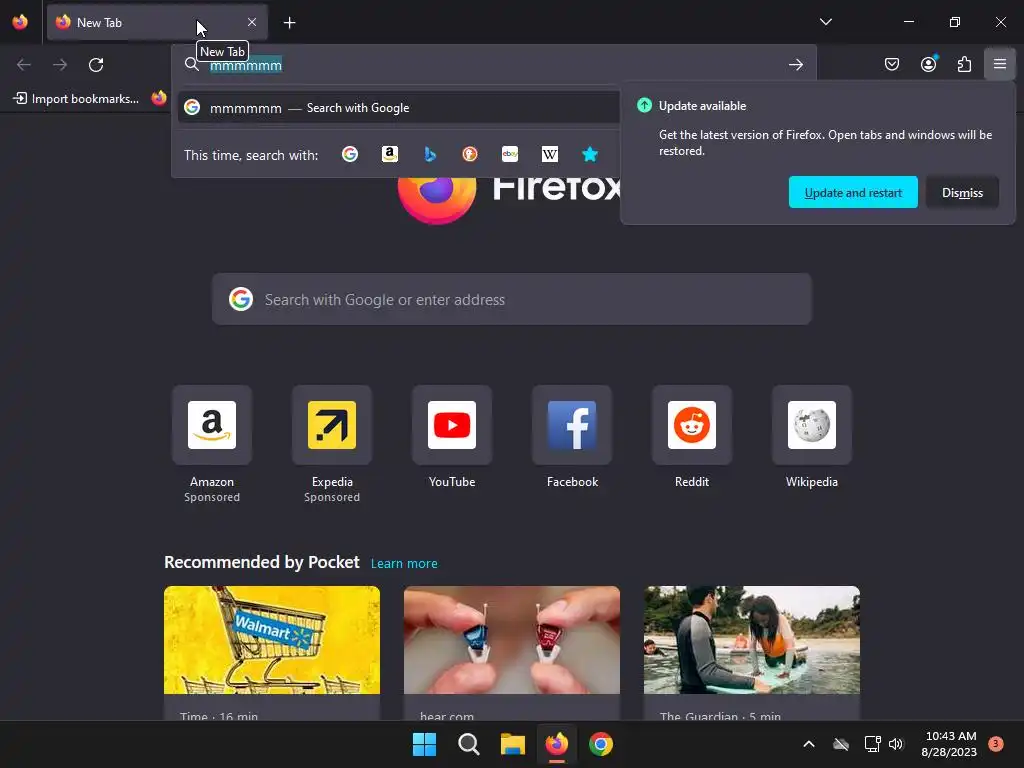This screenshot has width=1024, height=768.
Task: Search this time with Amazon
Action: point(390,154)
